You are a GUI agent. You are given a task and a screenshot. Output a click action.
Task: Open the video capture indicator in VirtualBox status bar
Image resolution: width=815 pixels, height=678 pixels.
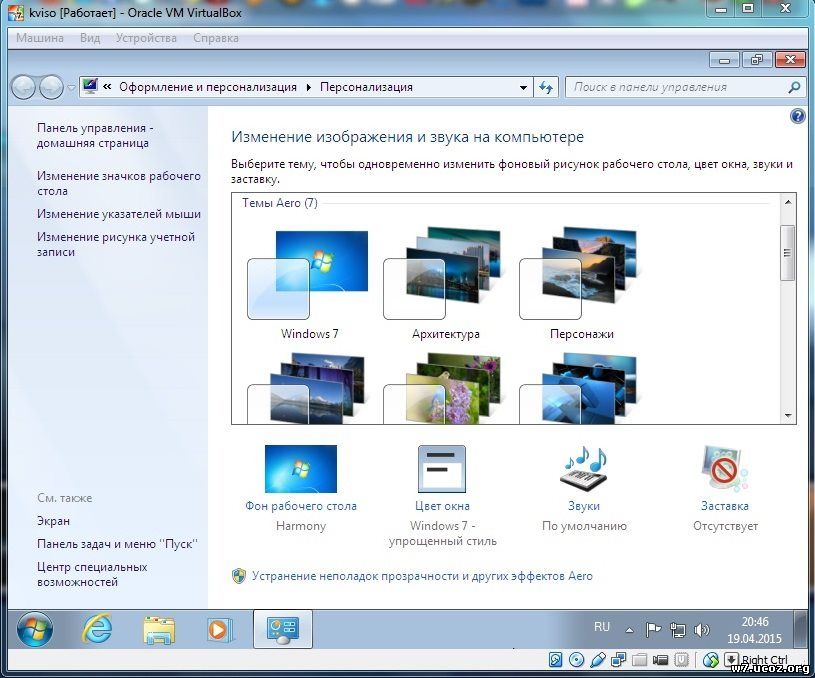click(661, 660)
